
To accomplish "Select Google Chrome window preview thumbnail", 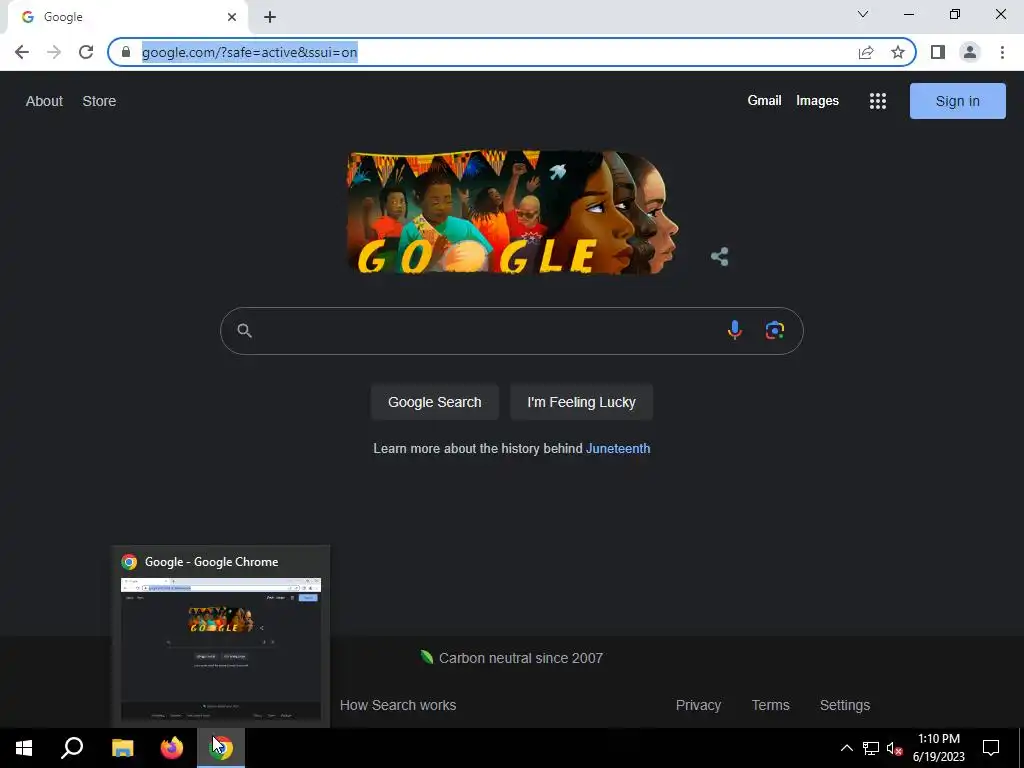I will (x=221, y=649).
